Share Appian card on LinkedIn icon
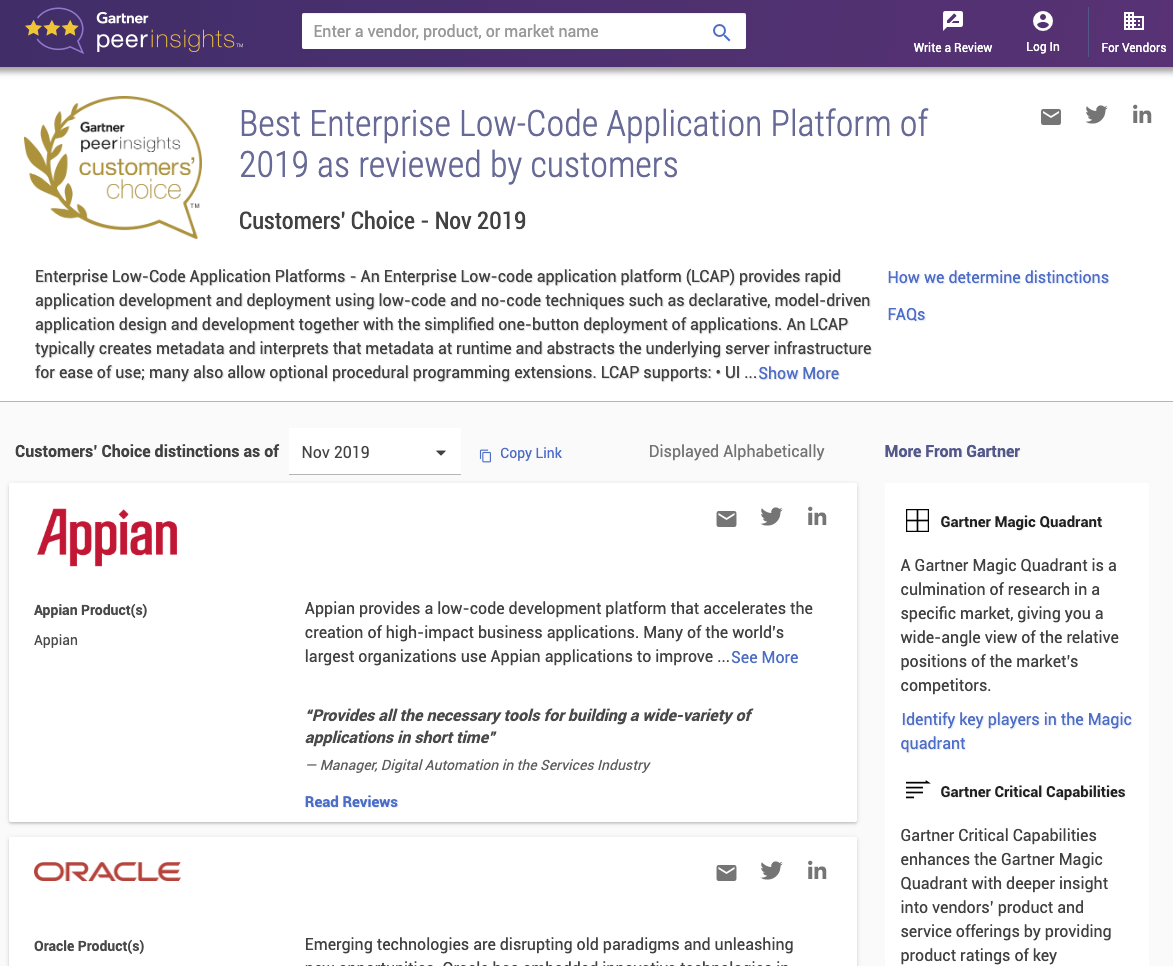This screenshot has width=1173, height=966. 817,516
